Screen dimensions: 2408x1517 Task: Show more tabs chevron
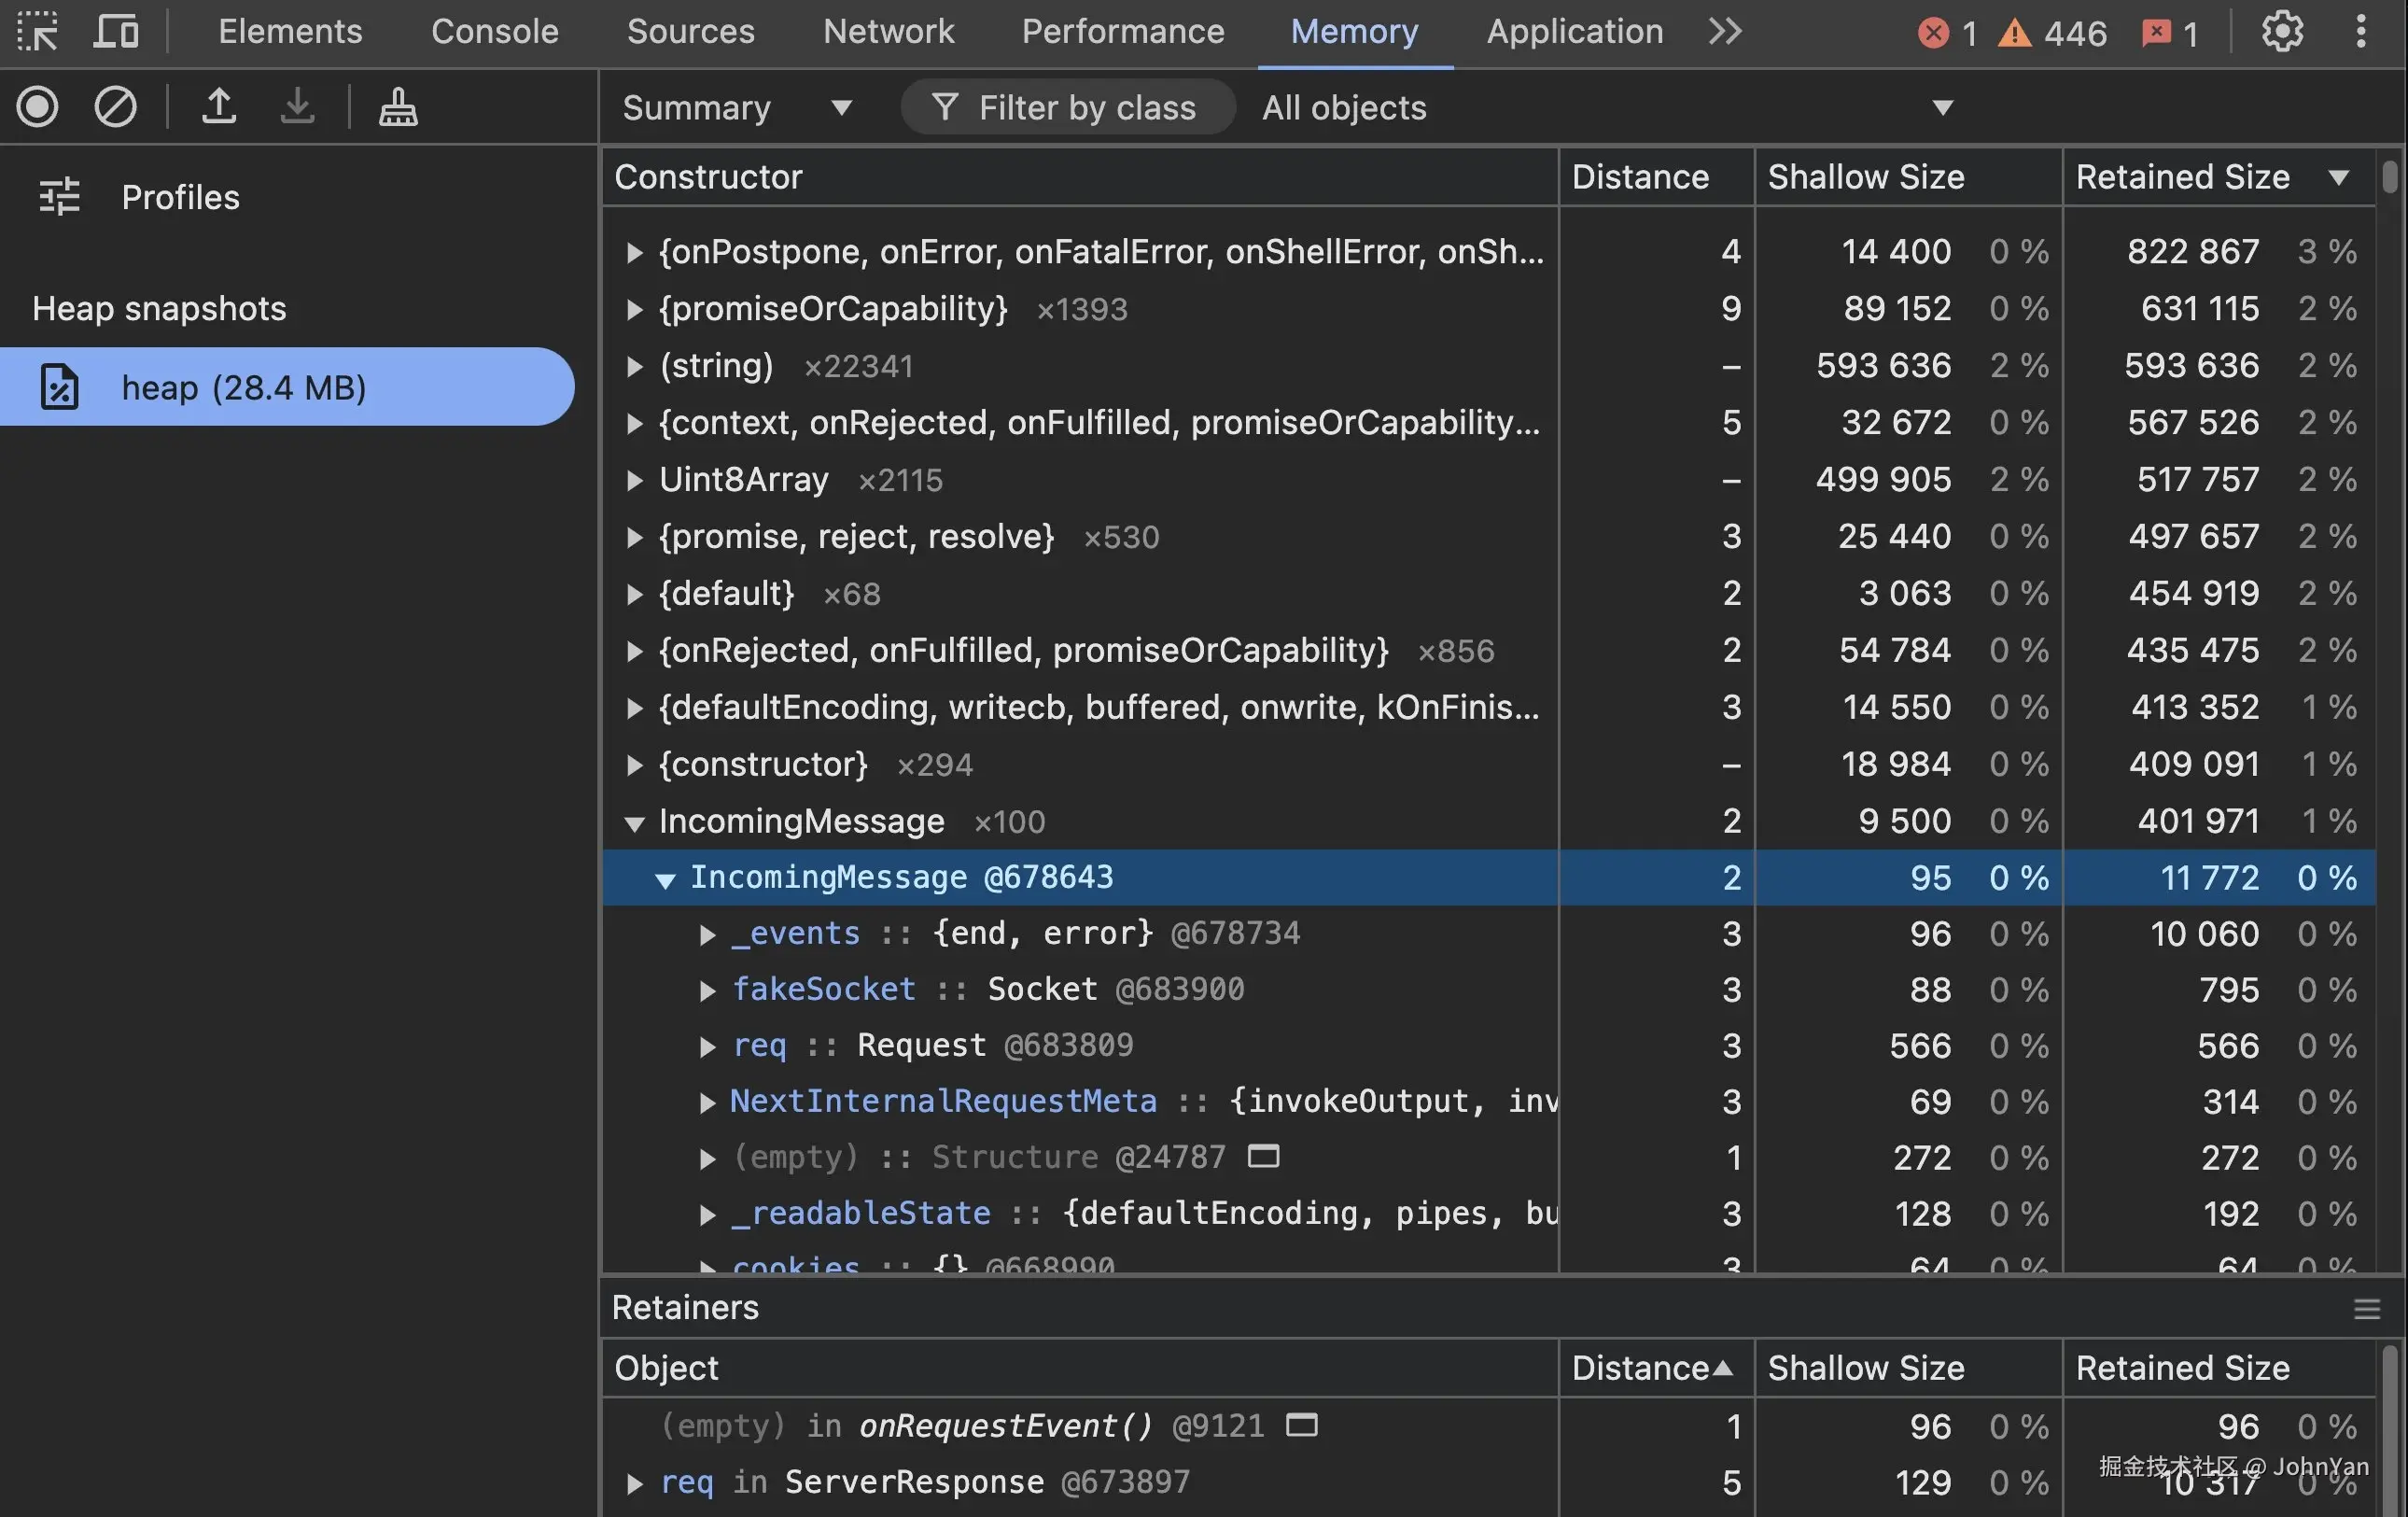tap(1725, 32)
